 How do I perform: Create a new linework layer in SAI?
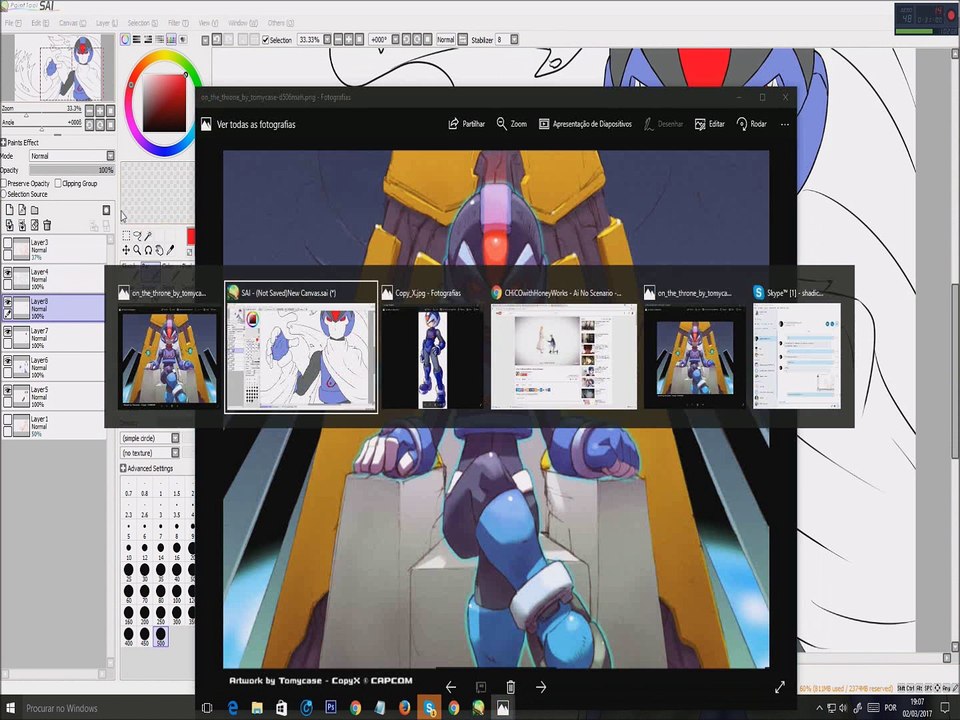[x=21, y=209]
